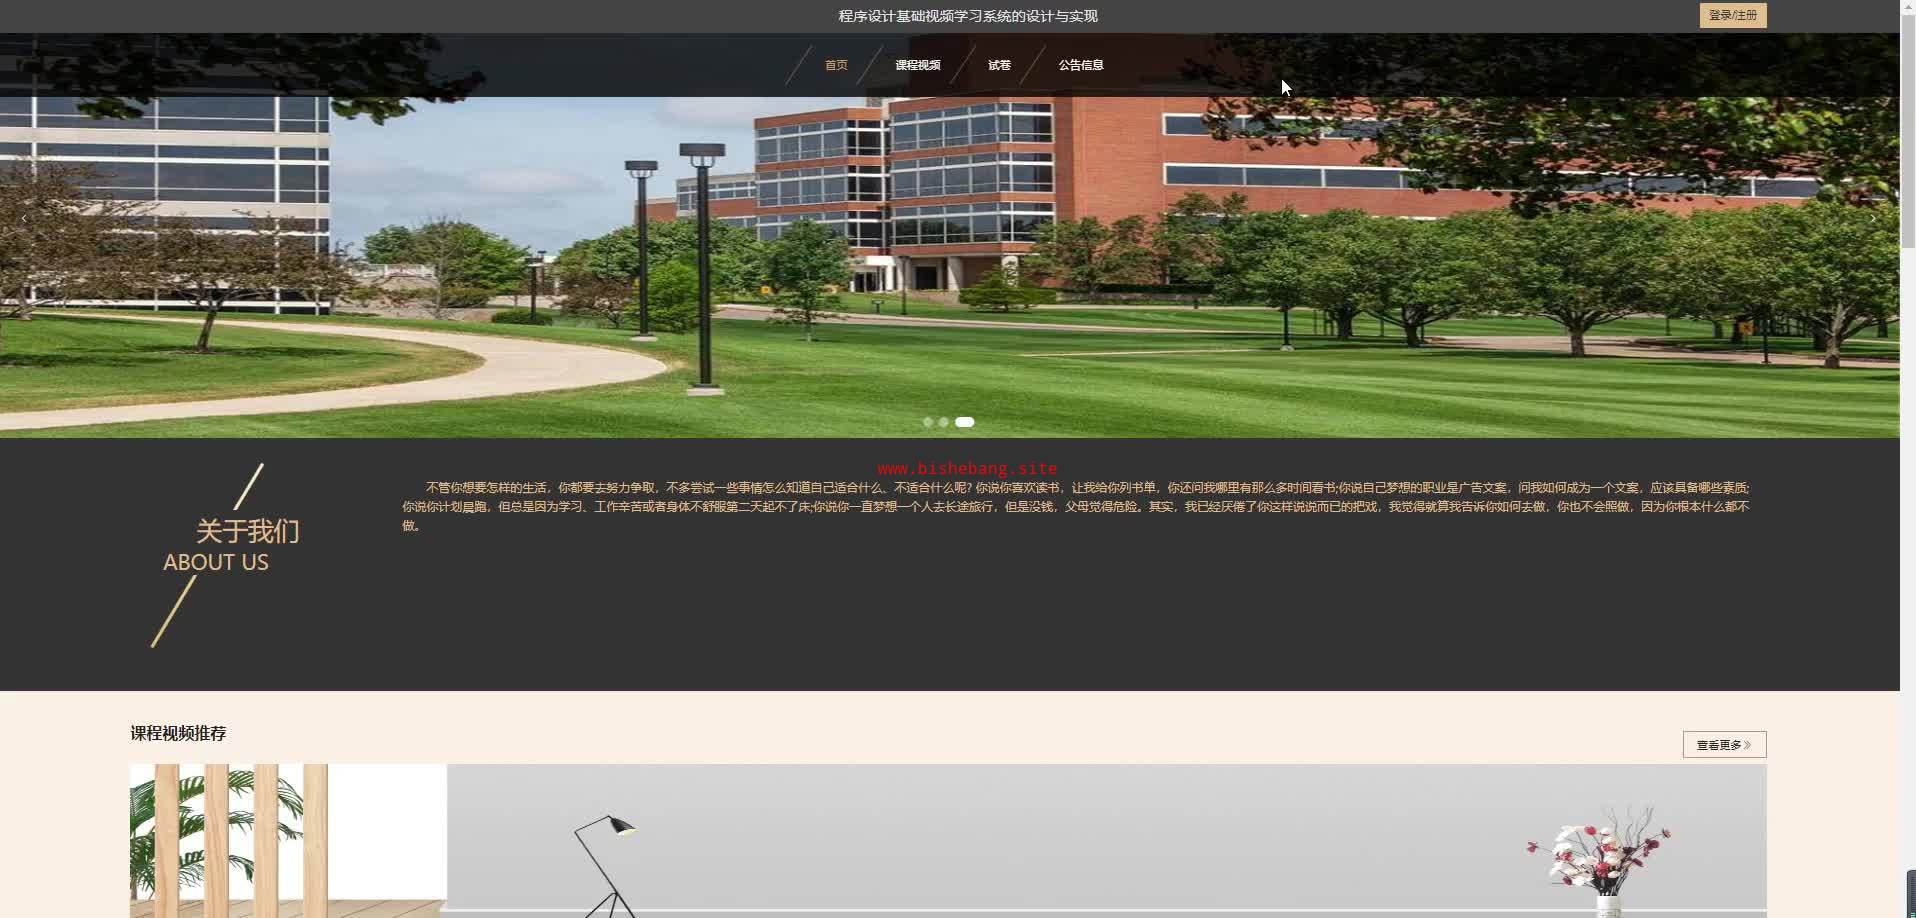Screen dimensions: 1916x918
Task: Click the paragraph beginning 不管你想要怎样的生活
Action: point(1076,506)
